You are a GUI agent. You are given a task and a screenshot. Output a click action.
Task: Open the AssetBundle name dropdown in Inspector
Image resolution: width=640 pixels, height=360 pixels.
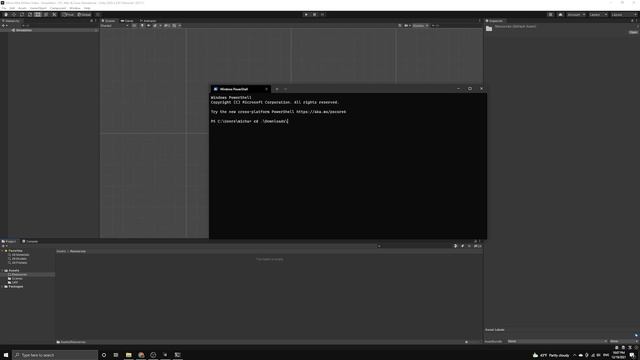click(x=557, y=341)
